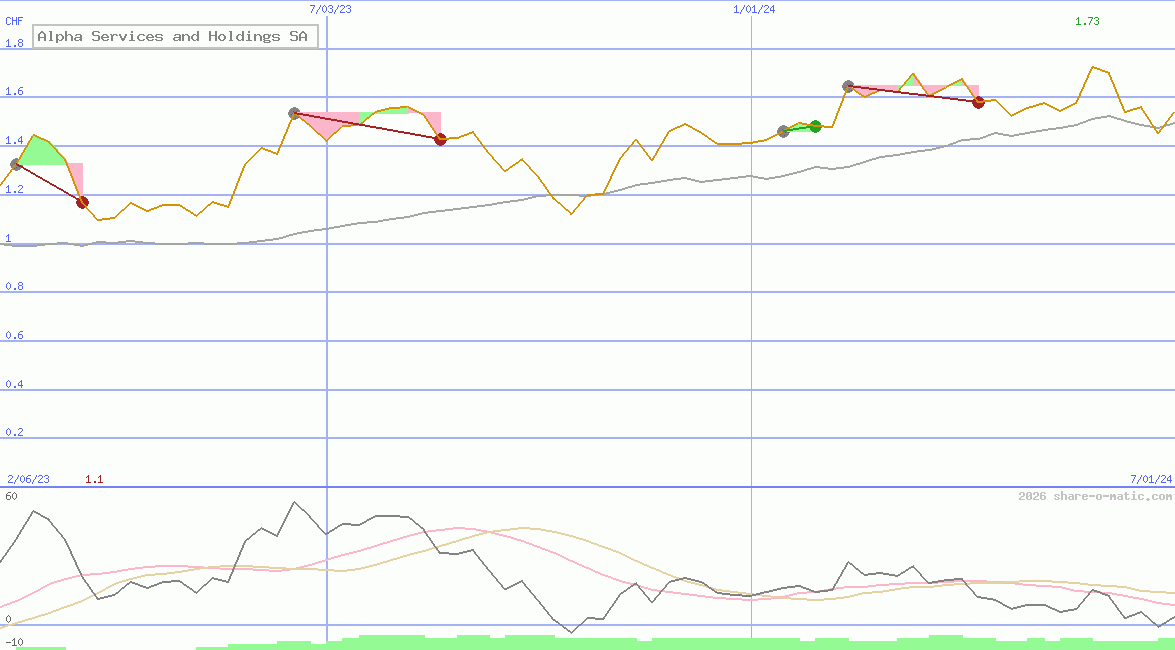Click the gray buy marker left of 7/03/23 line
This screenshot has width=1175, height=650.
click(x=294, y=114)
